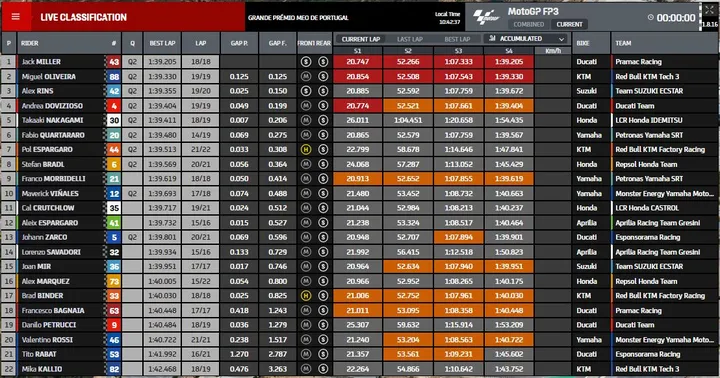Image resolution: width=720 pixels, height=378 pixels.
Task: Click the LIVE CLASSIFICATION title
Action: [x=84, y=17]
